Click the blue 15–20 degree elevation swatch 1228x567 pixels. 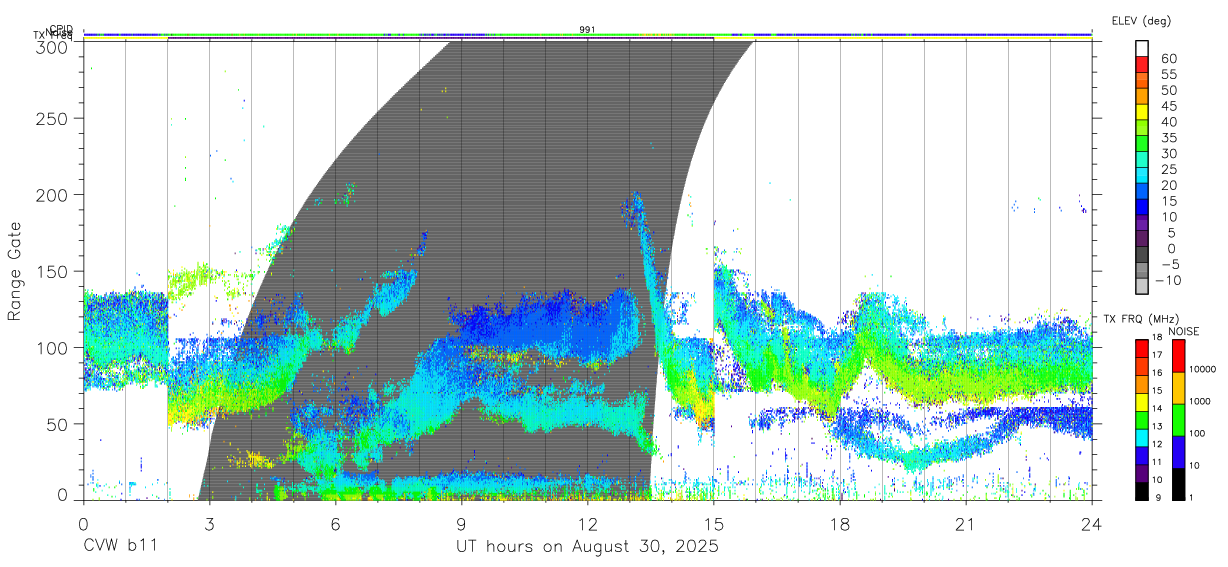(1142, 193)
